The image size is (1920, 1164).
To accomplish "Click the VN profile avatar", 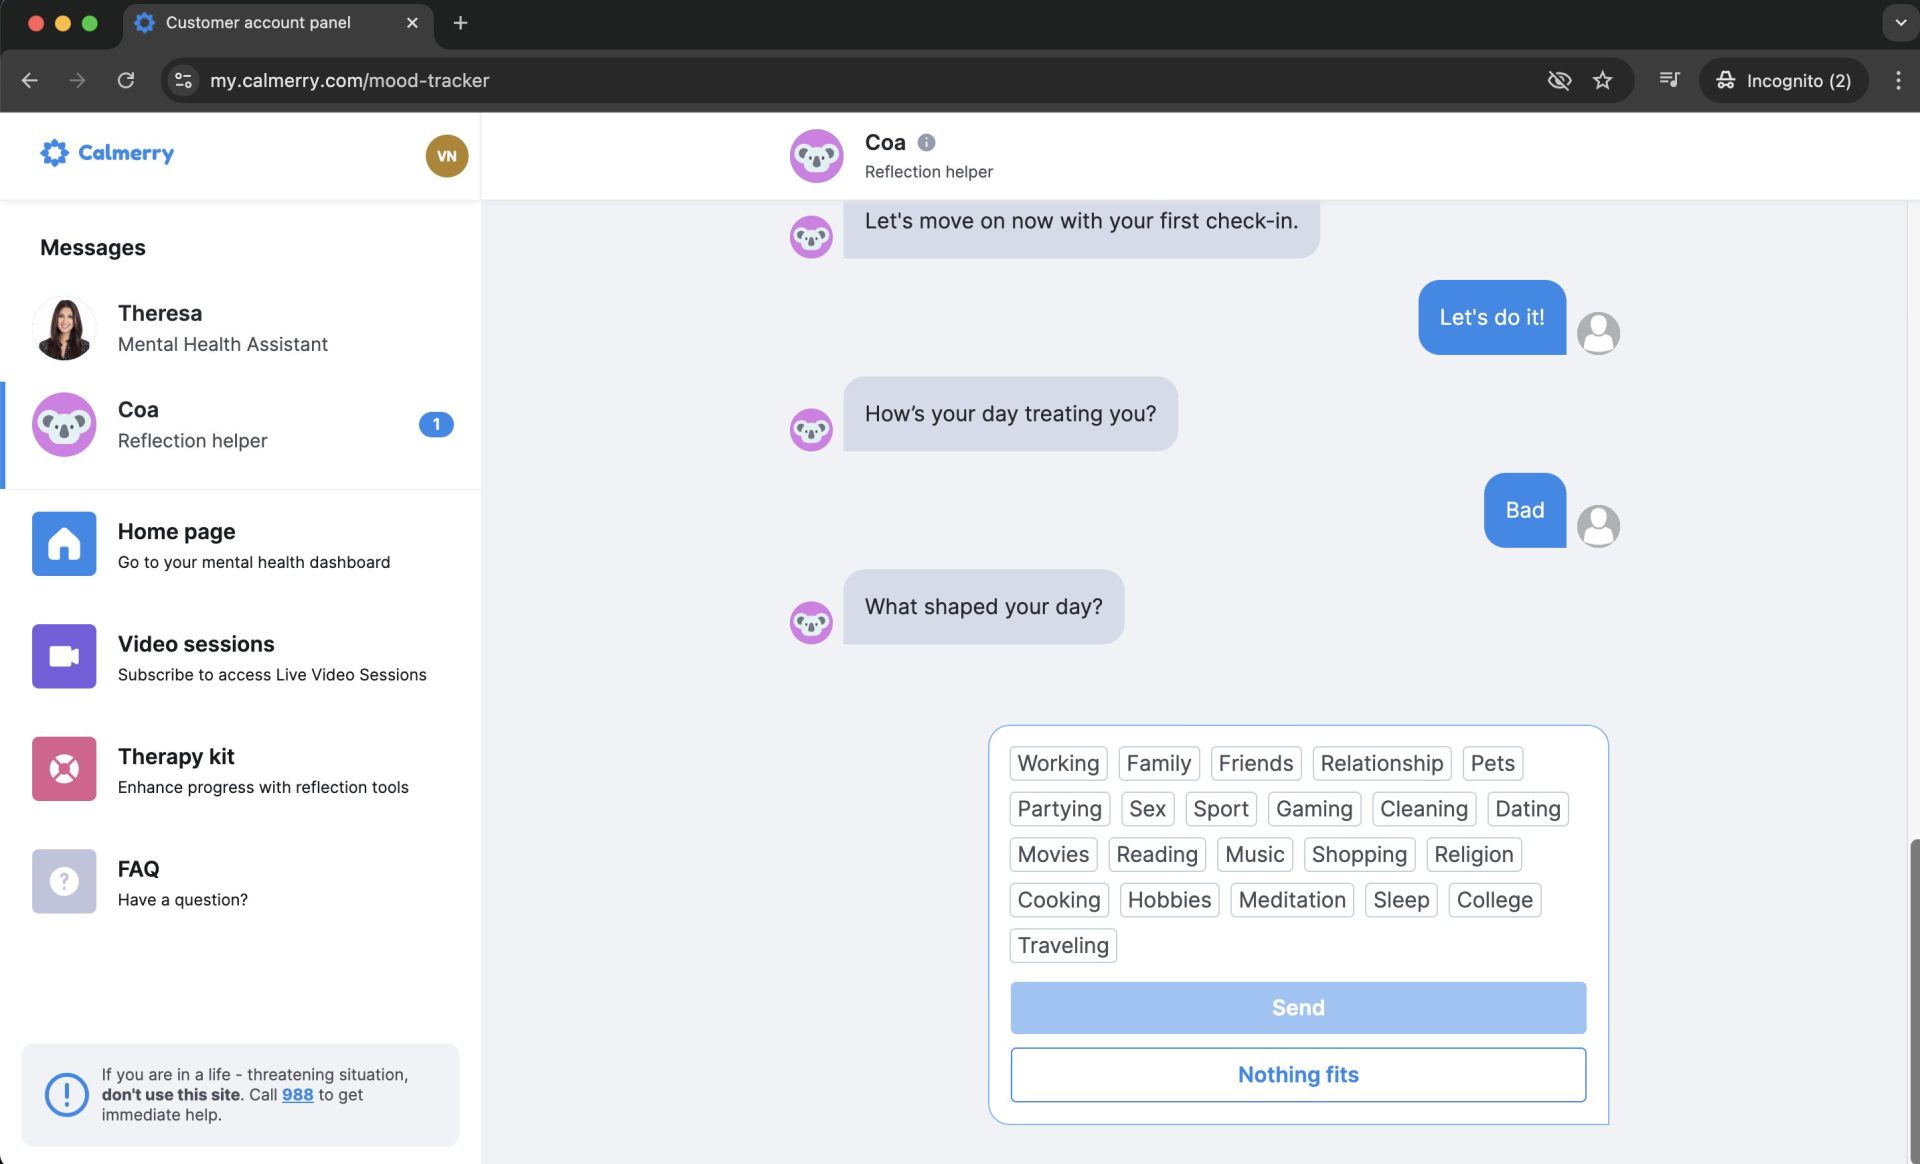I will 446,156.
